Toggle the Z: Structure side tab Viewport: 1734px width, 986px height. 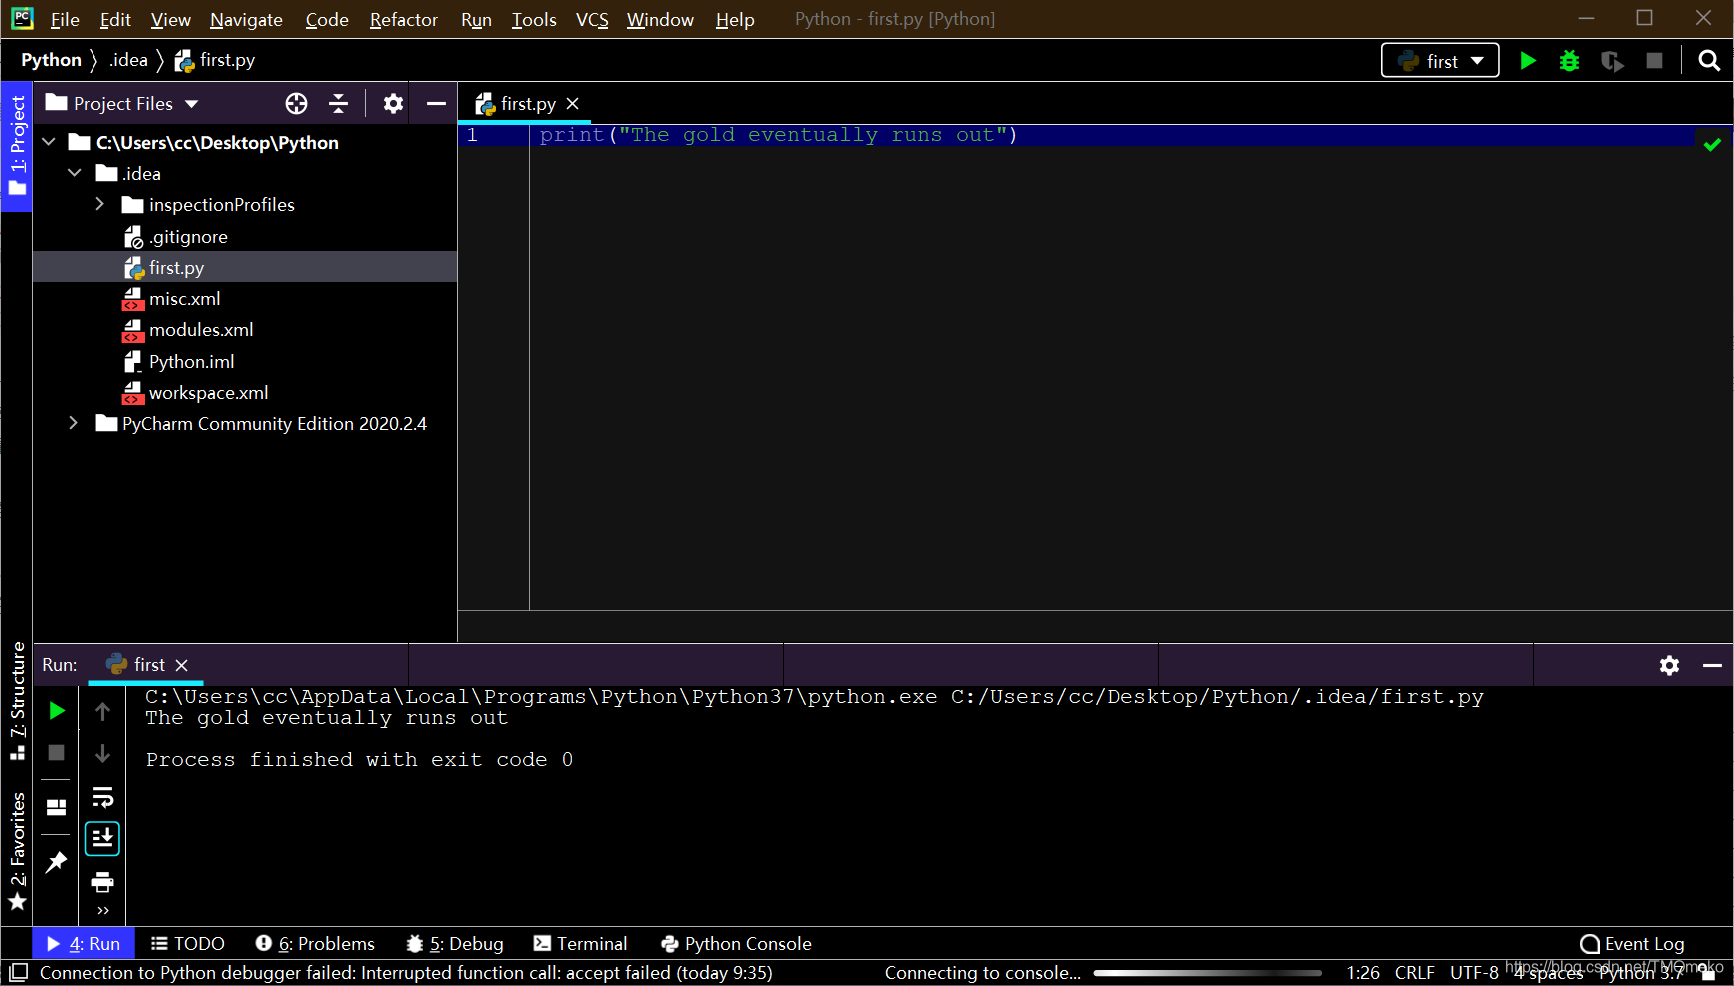point(17,701)
